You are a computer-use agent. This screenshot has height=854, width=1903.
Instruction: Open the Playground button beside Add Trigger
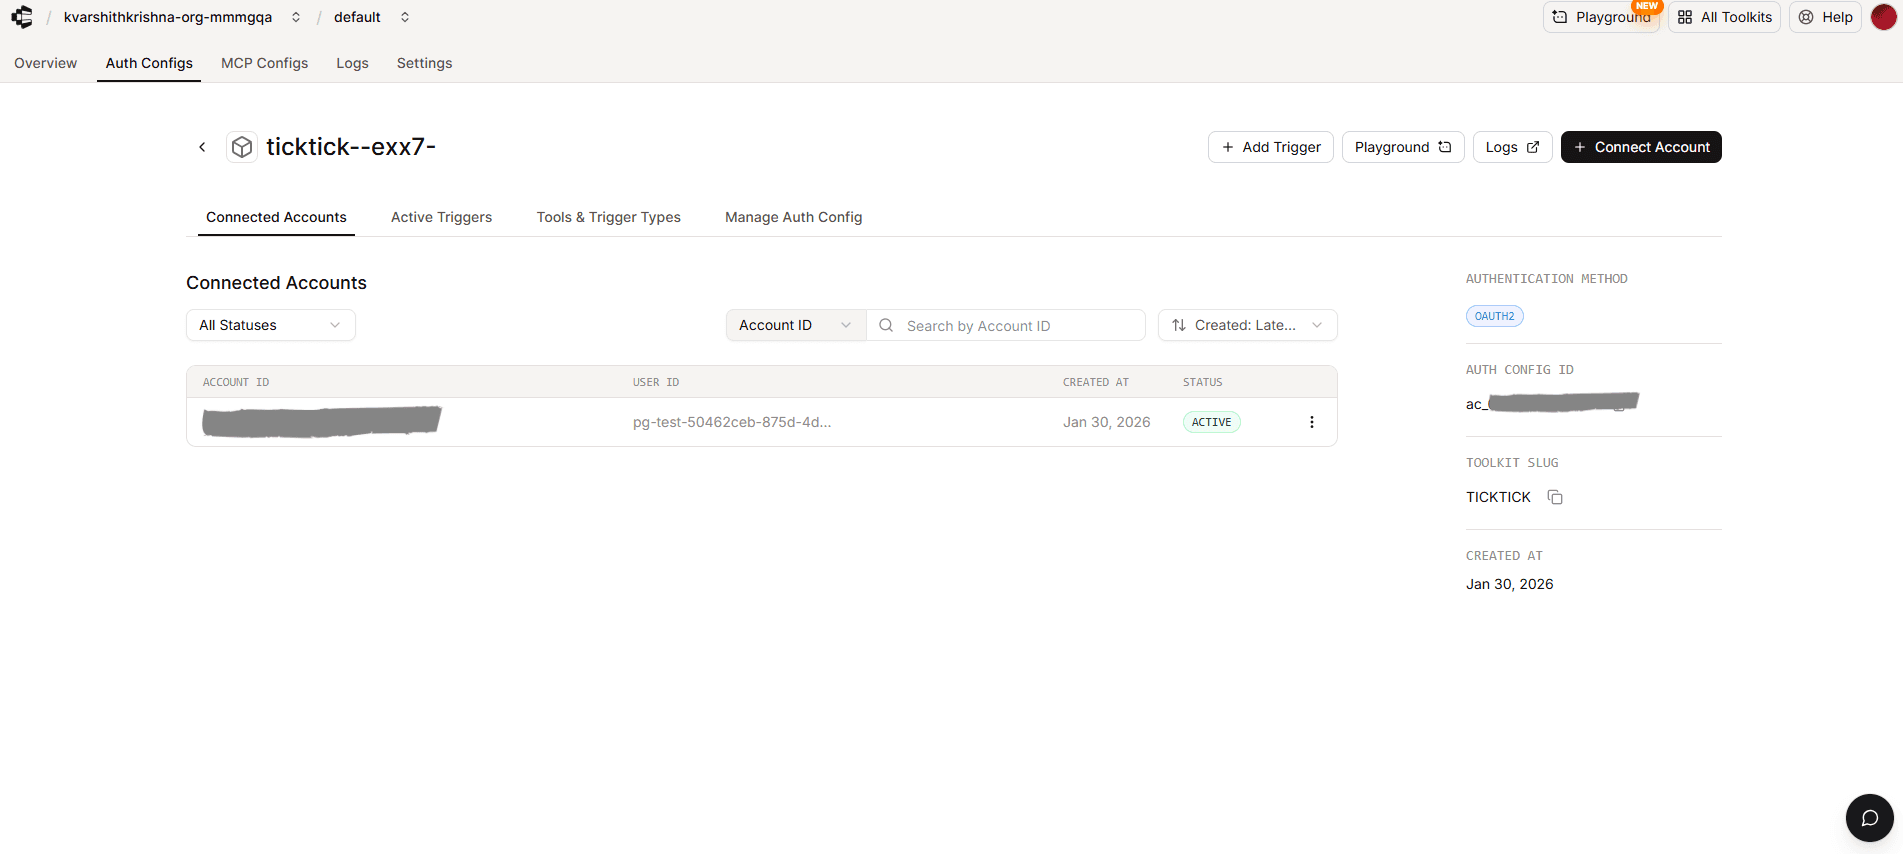1403,147
